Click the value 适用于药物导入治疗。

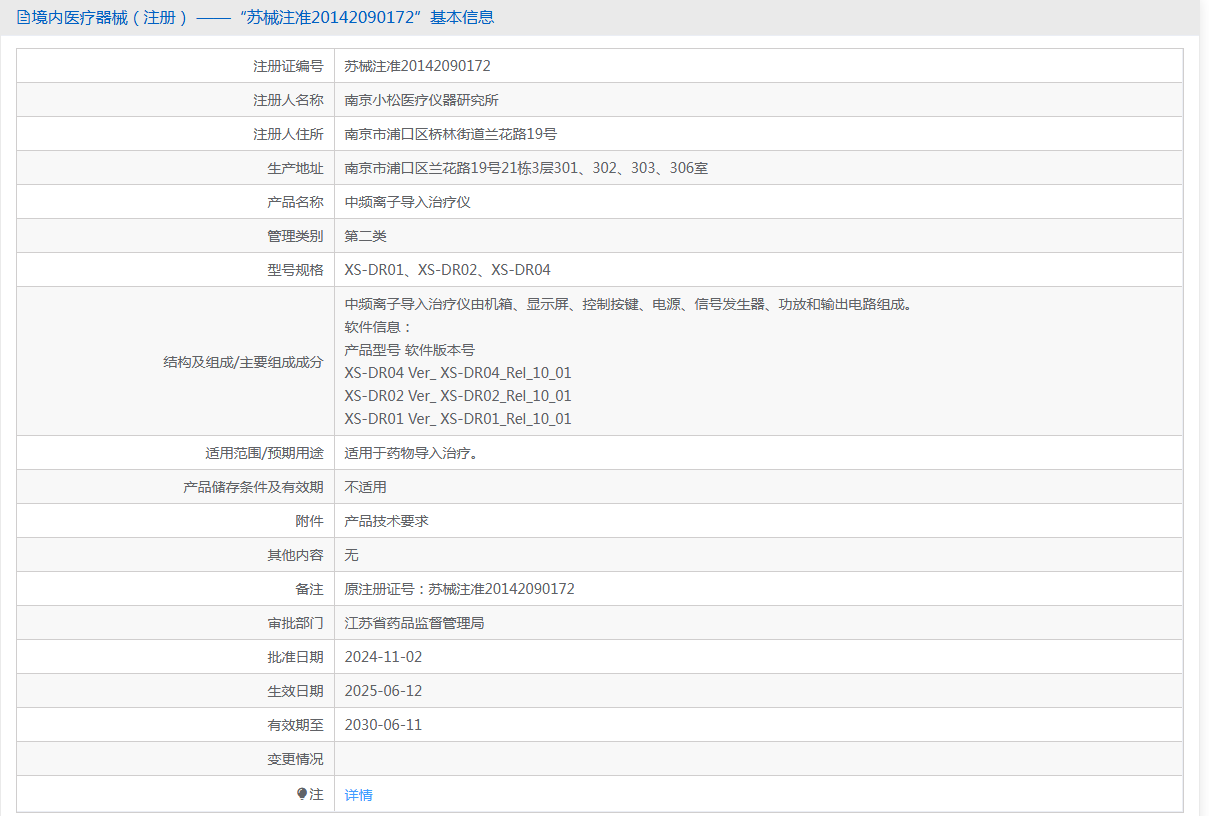click(414, 453)
